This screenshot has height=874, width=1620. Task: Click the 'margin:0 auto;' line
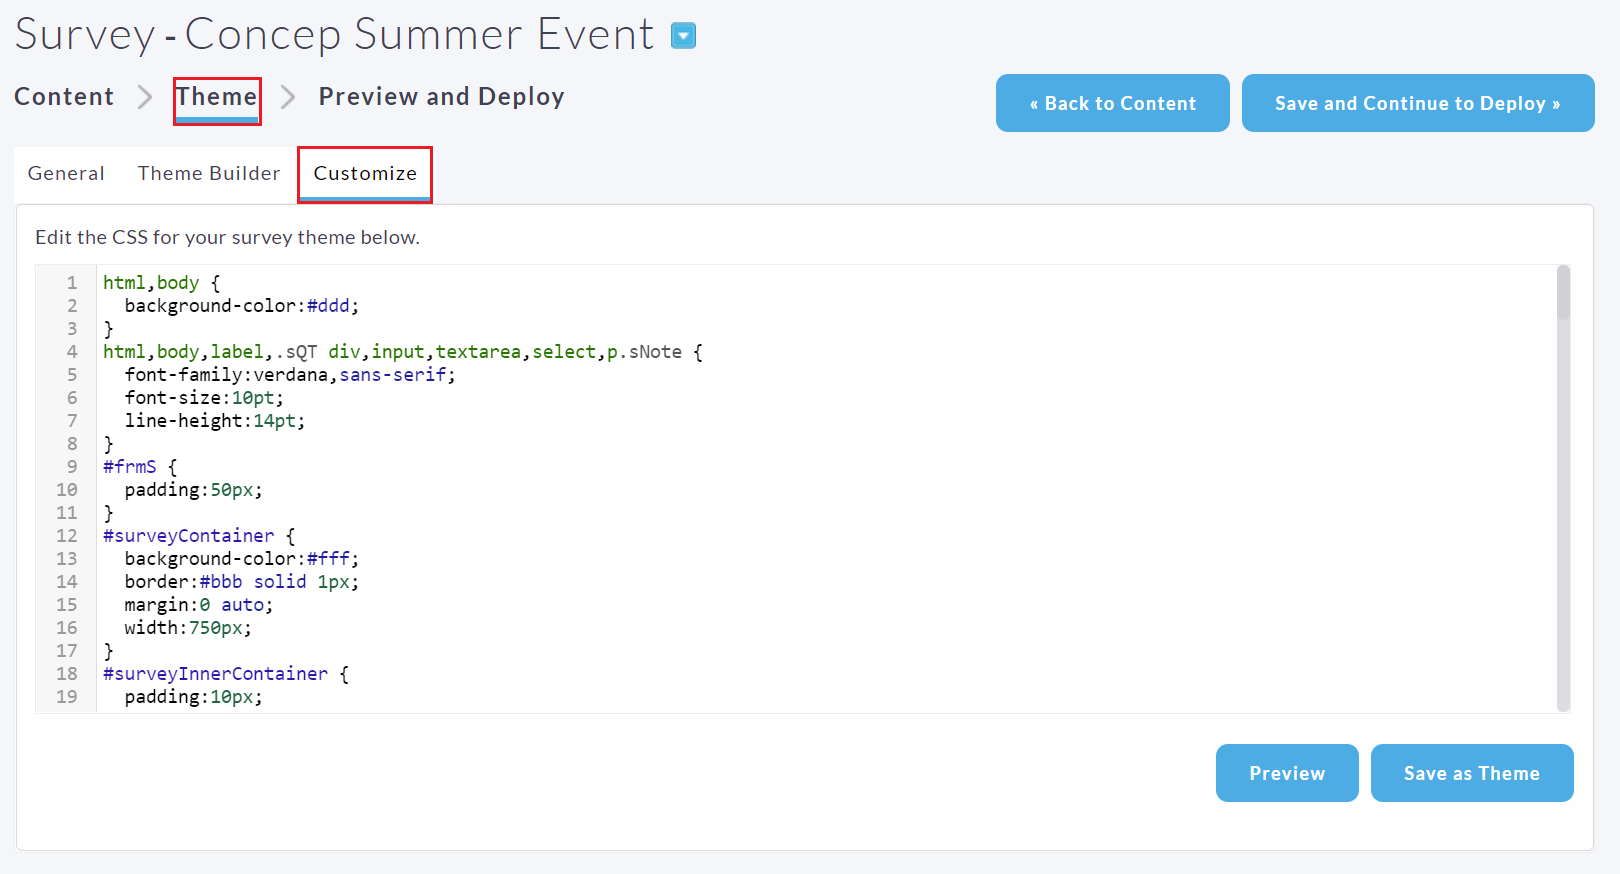(x=198, y=605)
